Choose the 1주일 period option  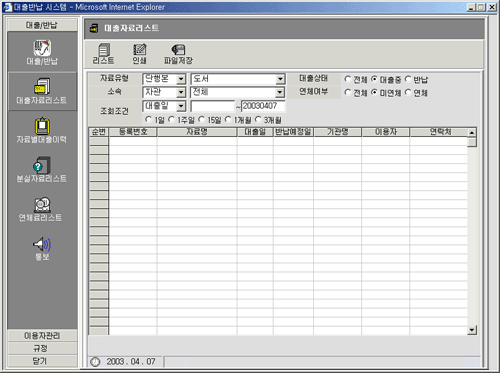click(171, 119)
